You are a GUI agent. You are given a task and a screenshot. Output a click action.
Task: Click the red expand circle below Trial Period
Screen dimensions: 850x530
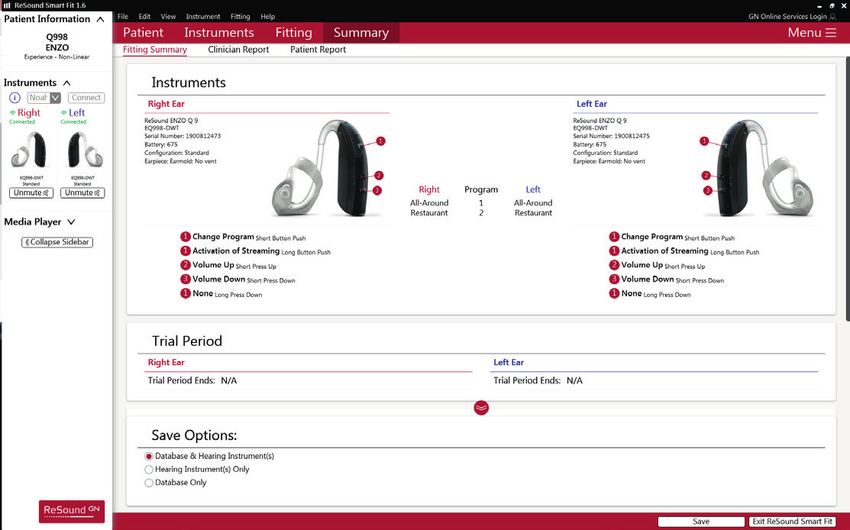click(x=481, y=408)
